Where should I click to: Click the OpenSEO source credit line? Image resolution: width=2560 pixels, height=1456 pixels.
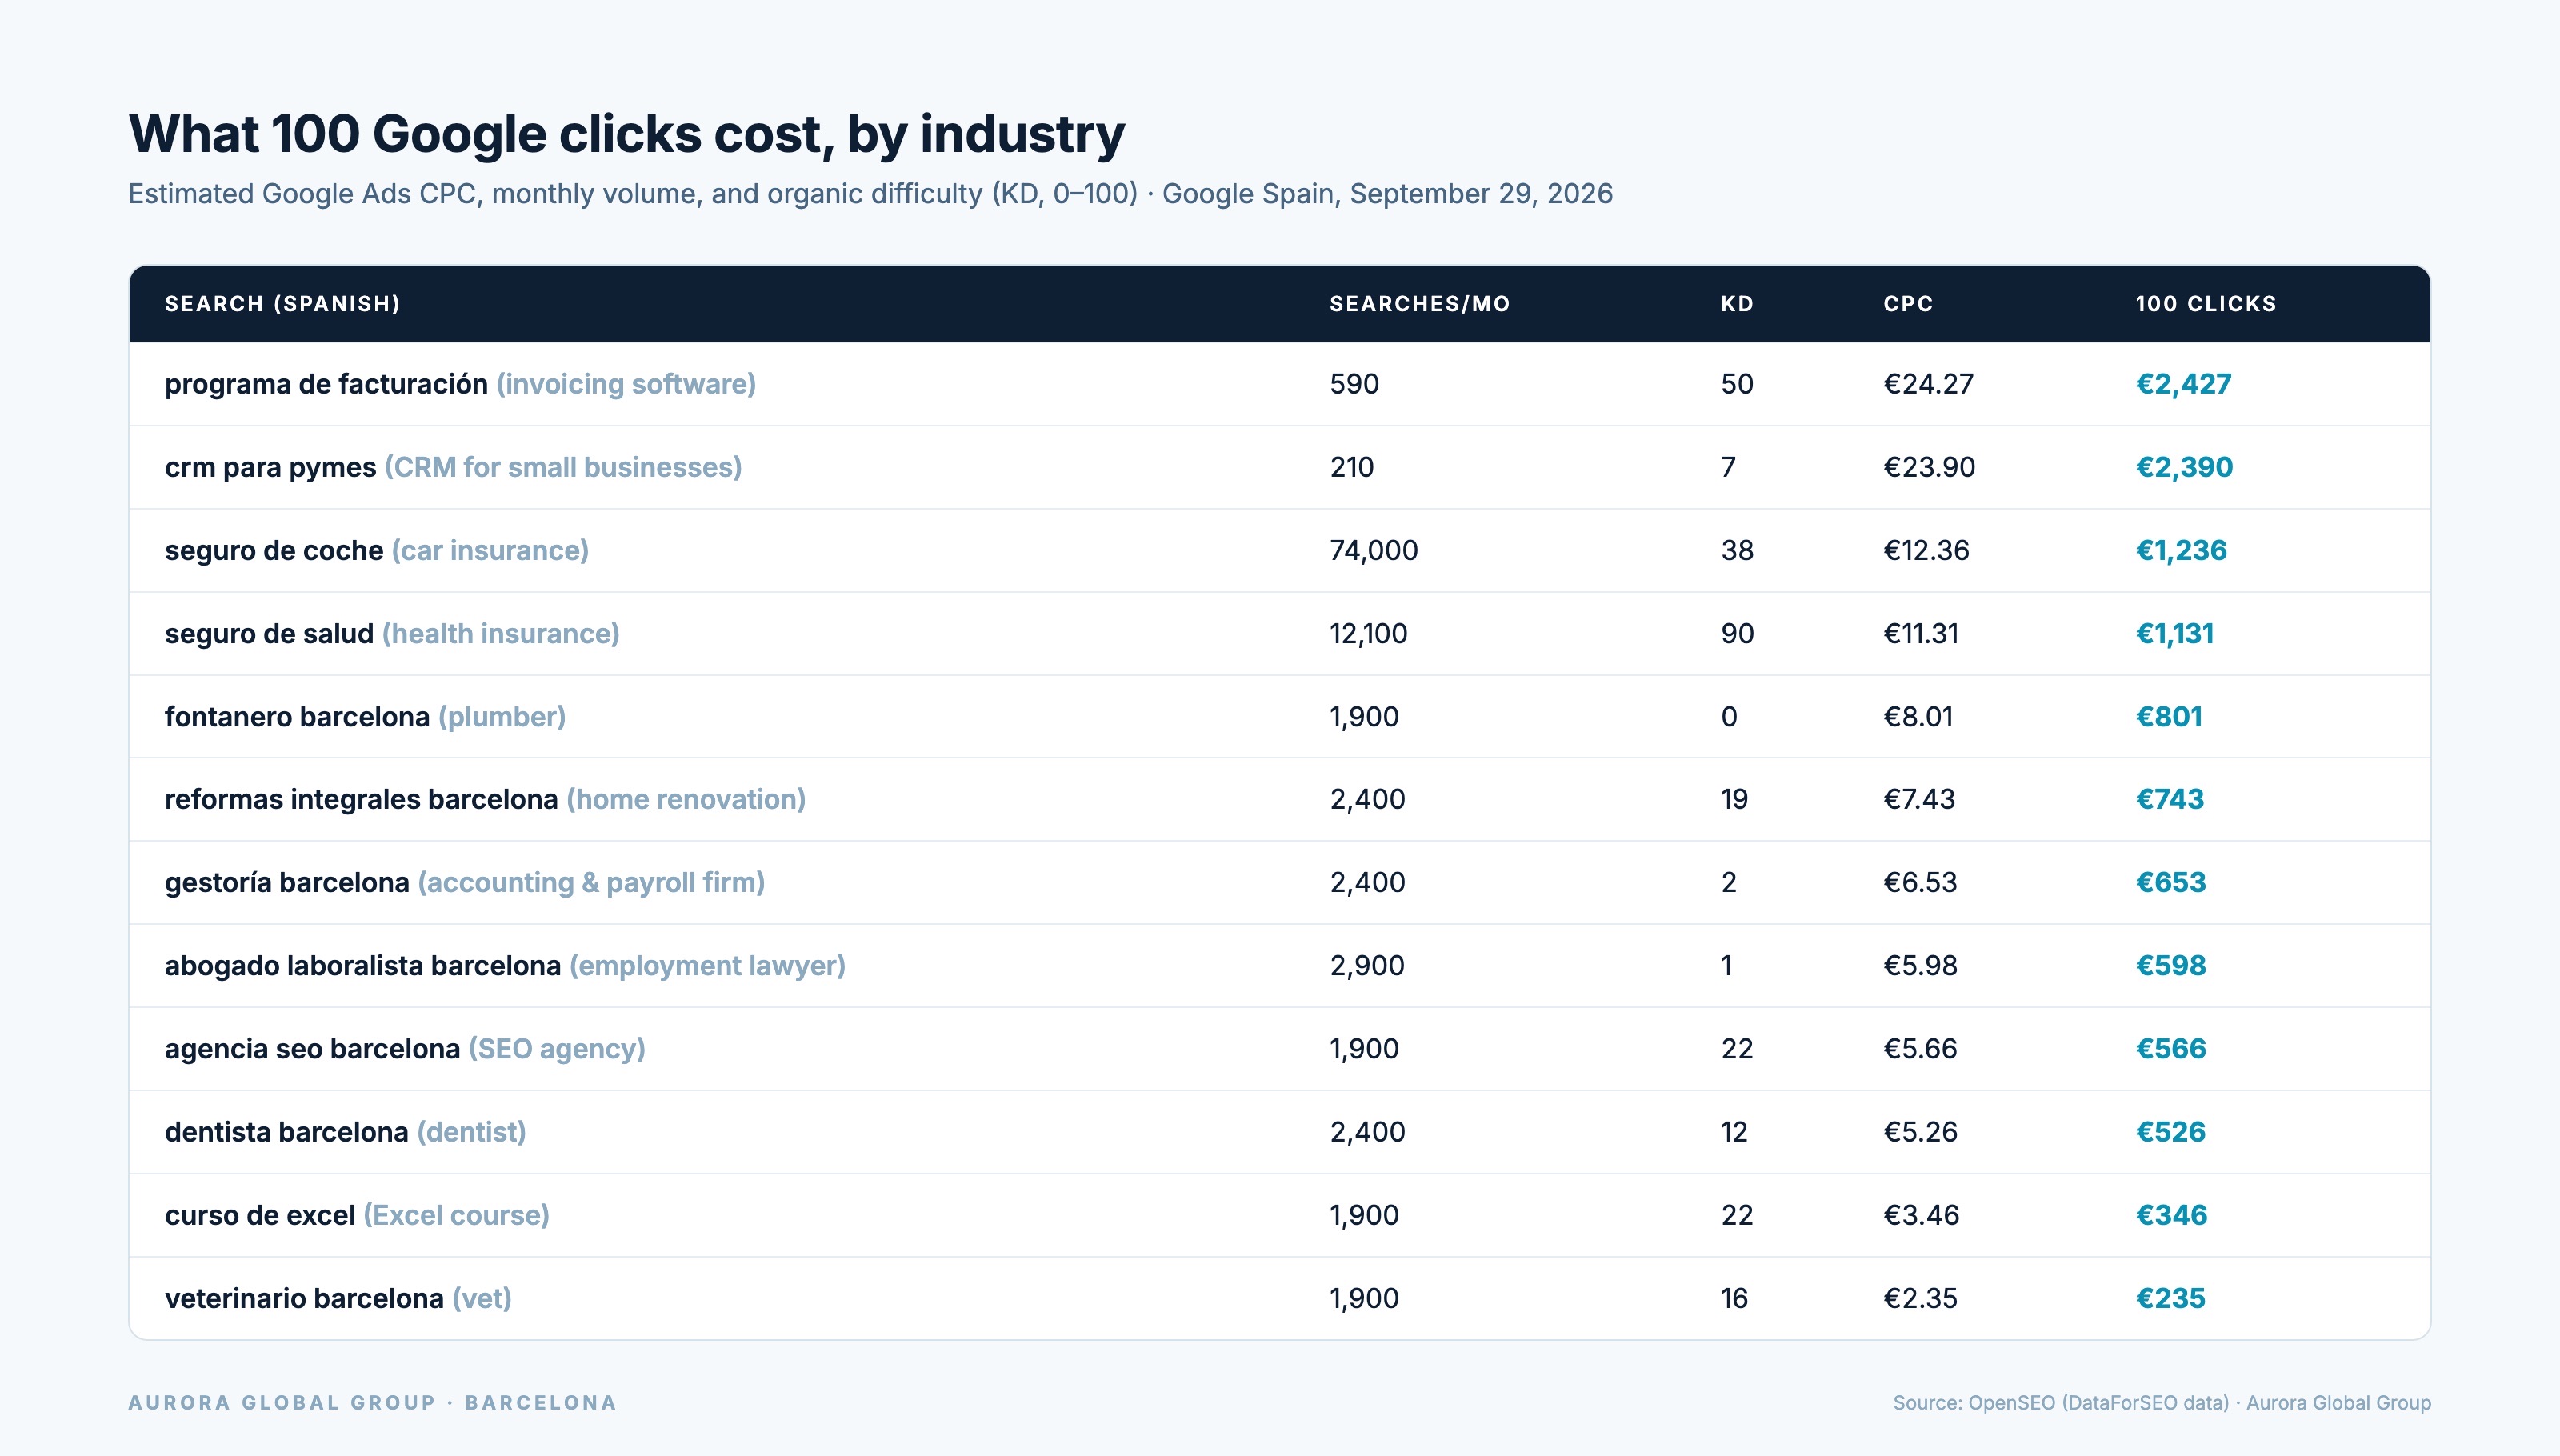(x=2161, y=1403)
